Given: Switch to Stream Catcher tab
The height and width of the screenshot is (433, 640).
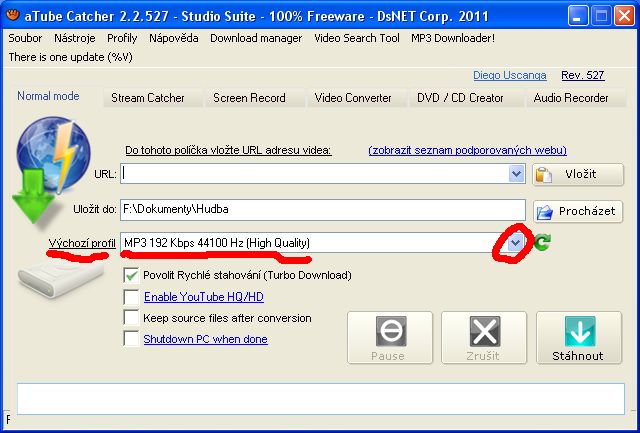Looking at the screenshot, I should [x=153, y=98].
